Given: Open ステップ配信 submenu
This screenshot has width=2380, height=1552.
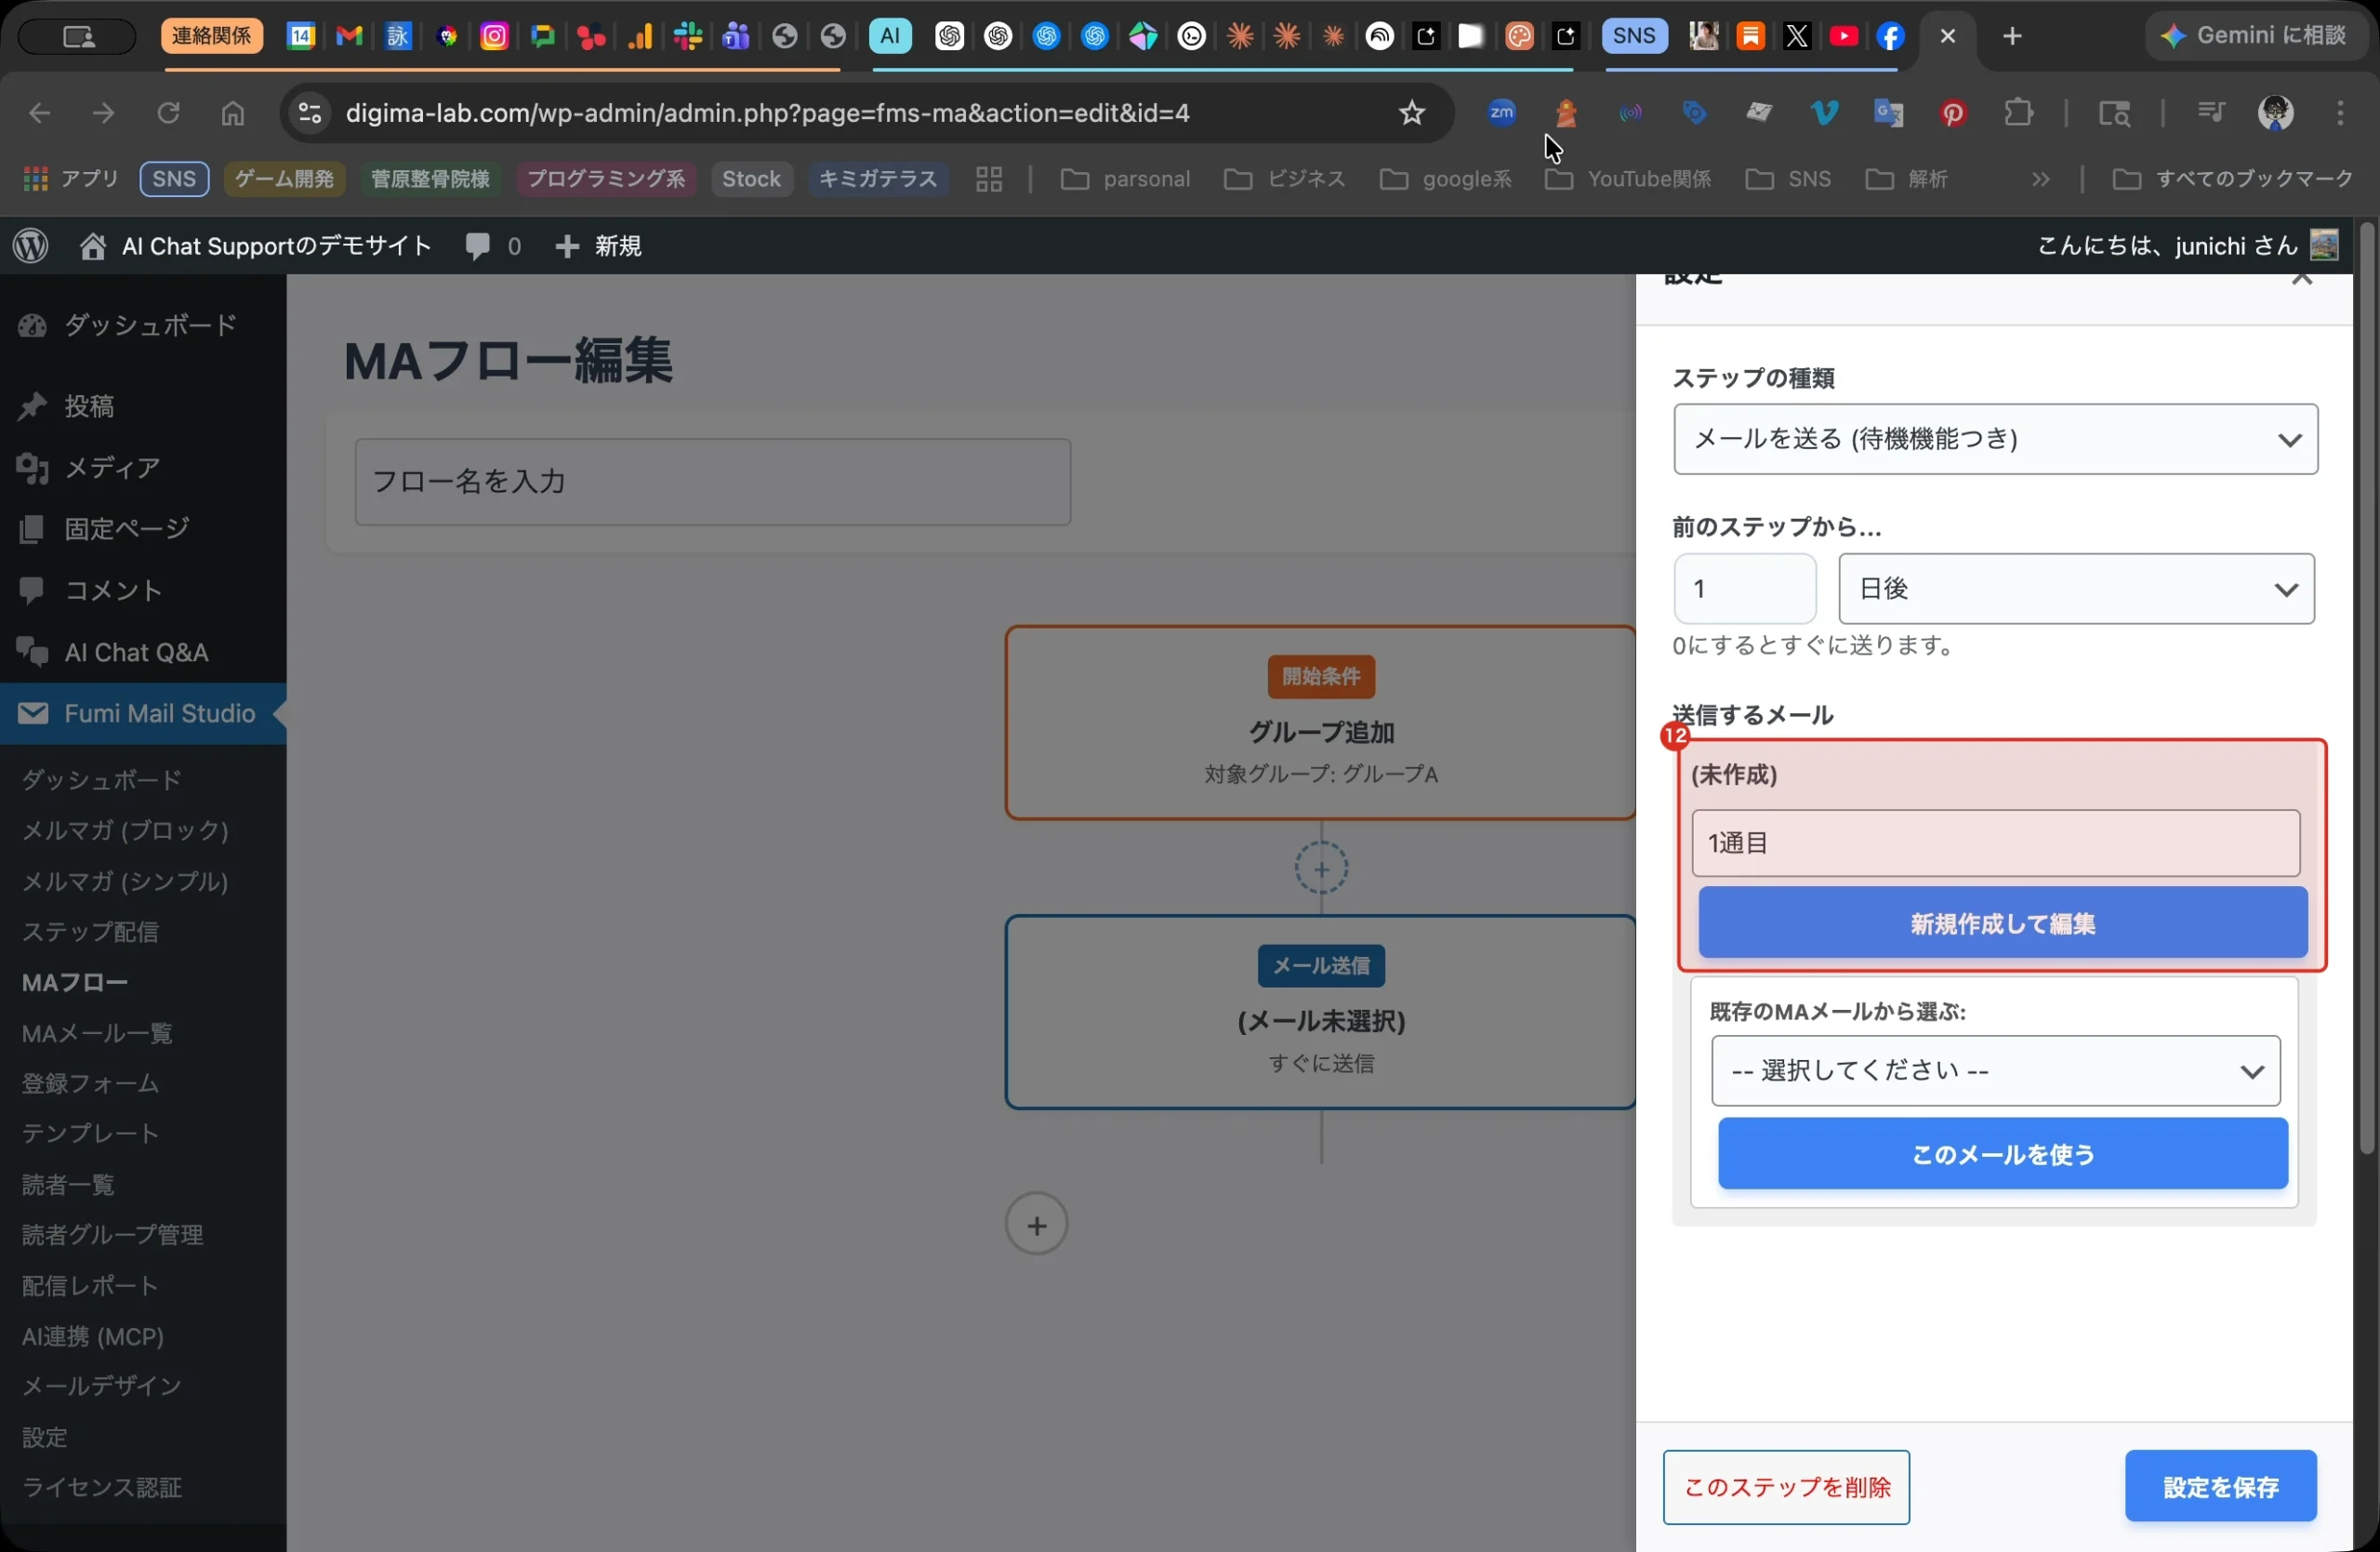Looking at the screenshot, I should coord(90,931).
